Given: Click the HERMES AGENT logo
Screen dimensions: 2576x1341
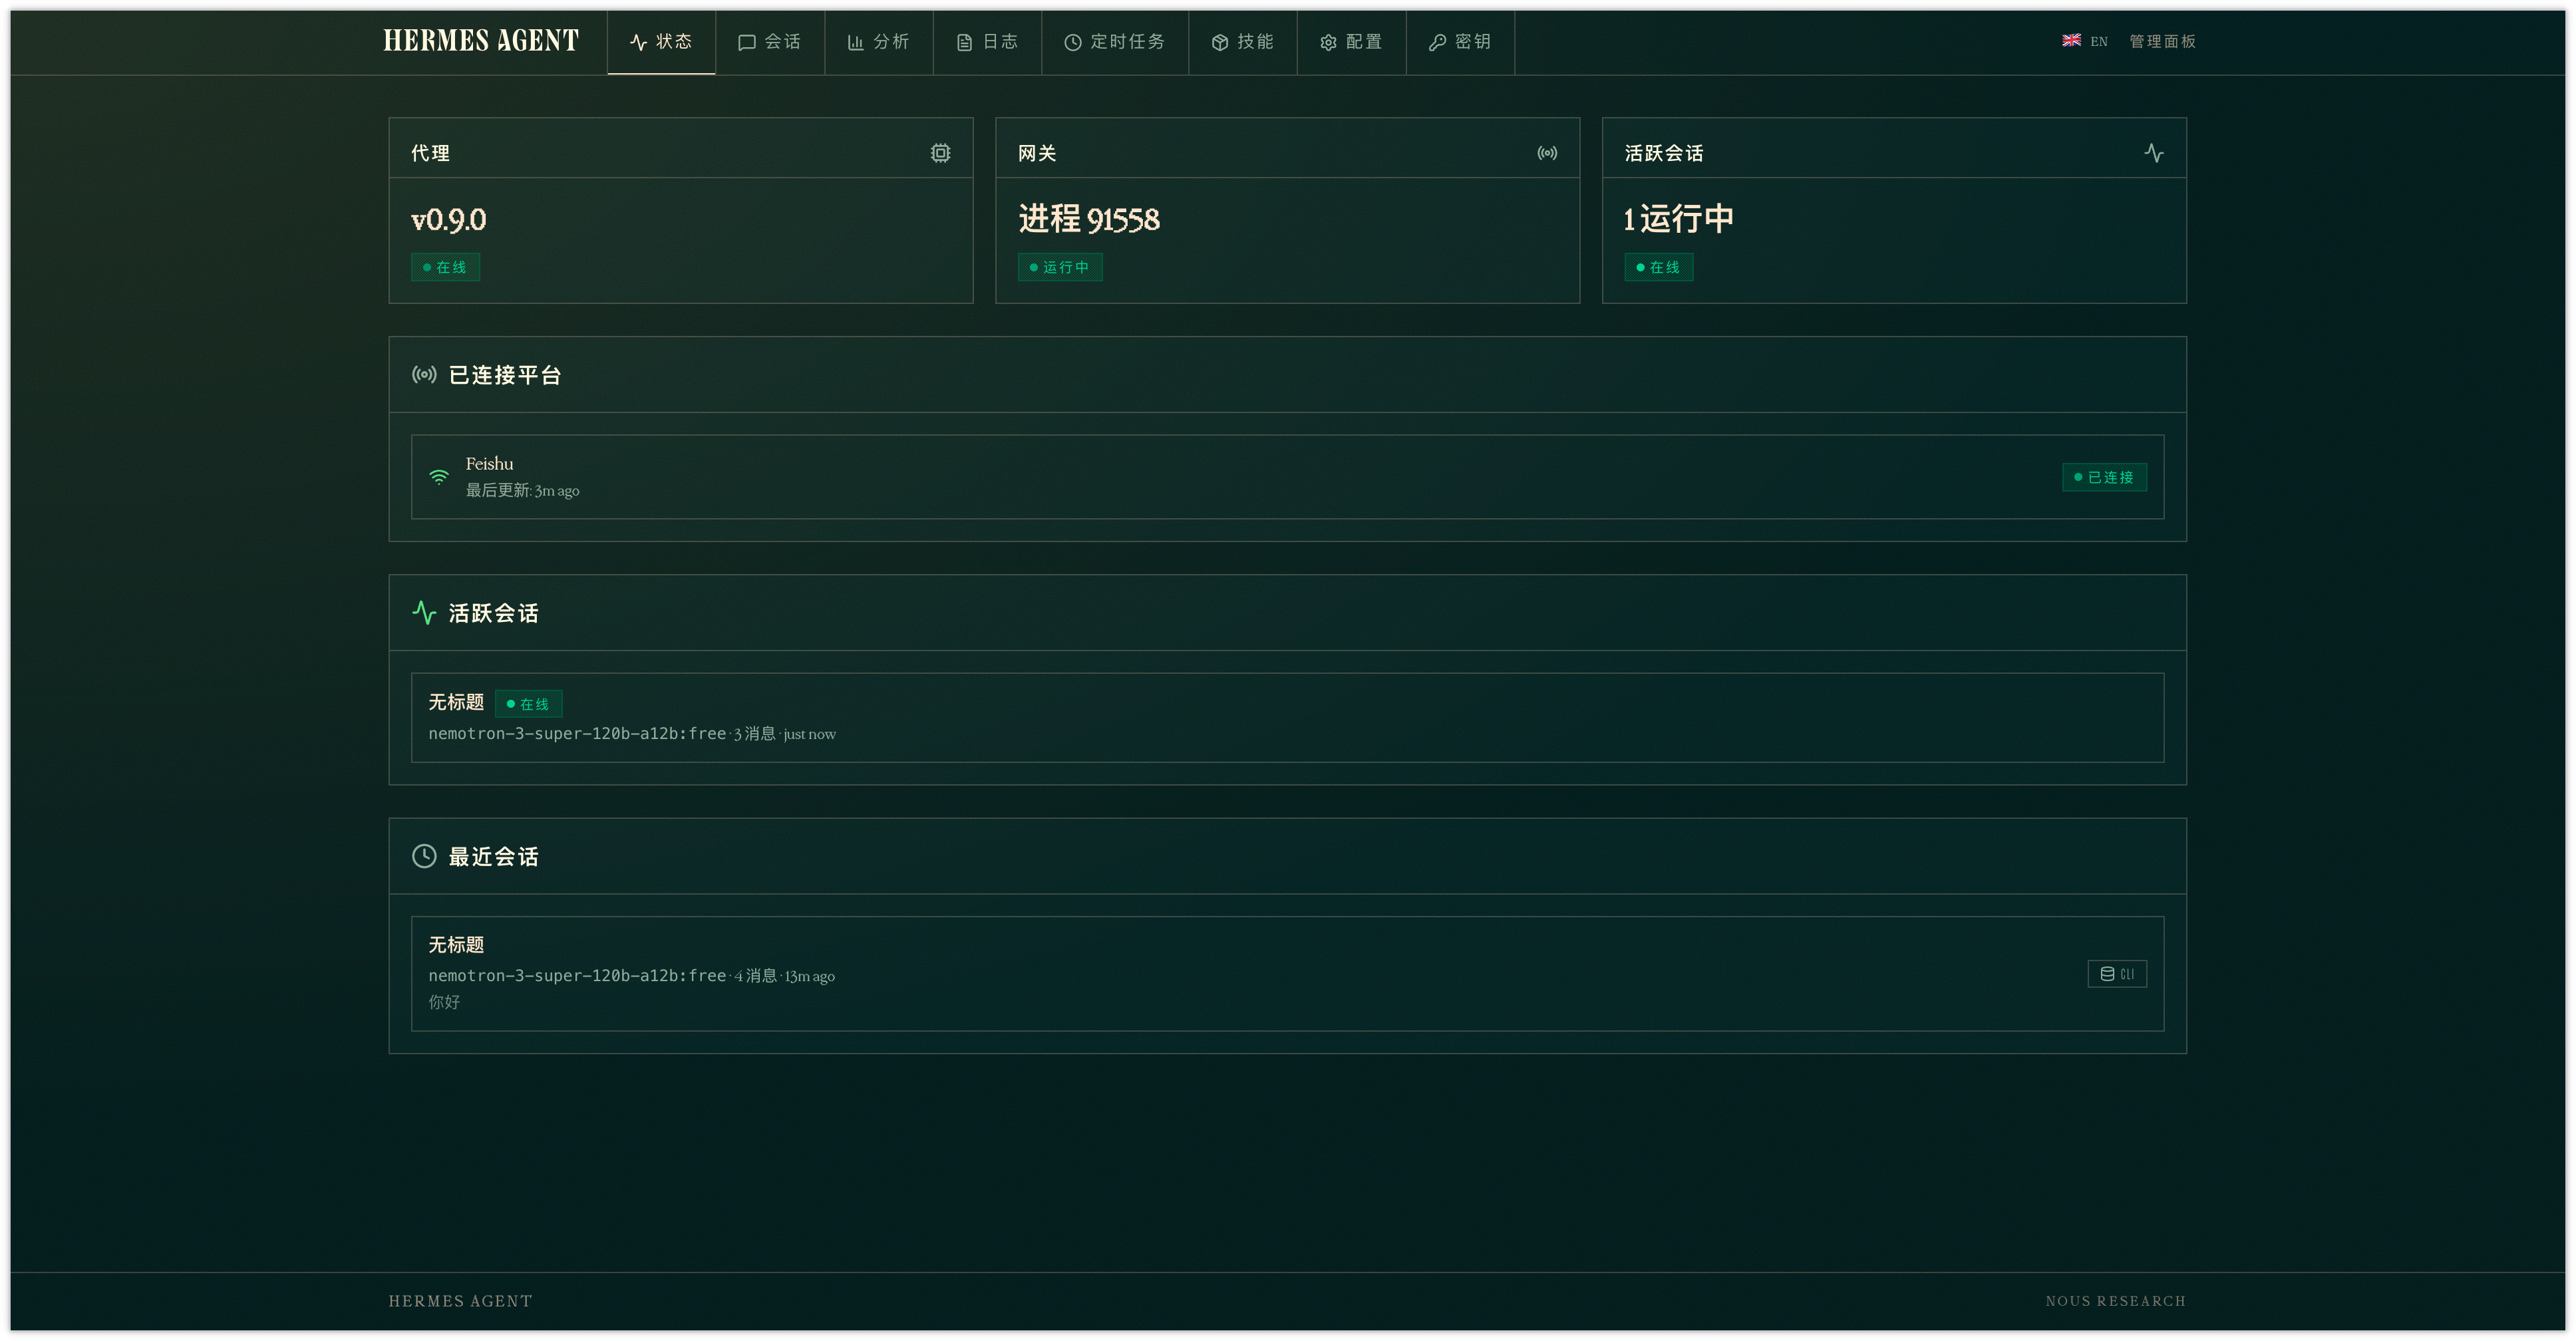Looking at the screenshot, I should coord(481,41).
